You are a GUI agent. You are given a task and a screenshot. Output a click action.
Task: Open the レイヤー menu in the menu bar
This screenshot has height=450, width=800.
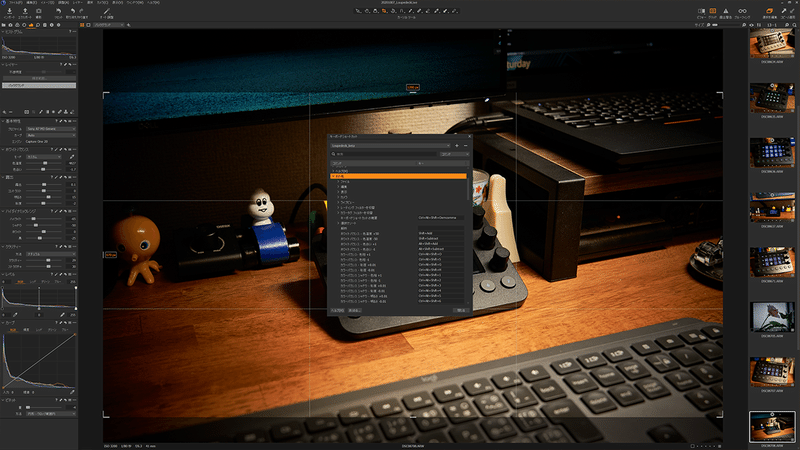tap(78, 3)
